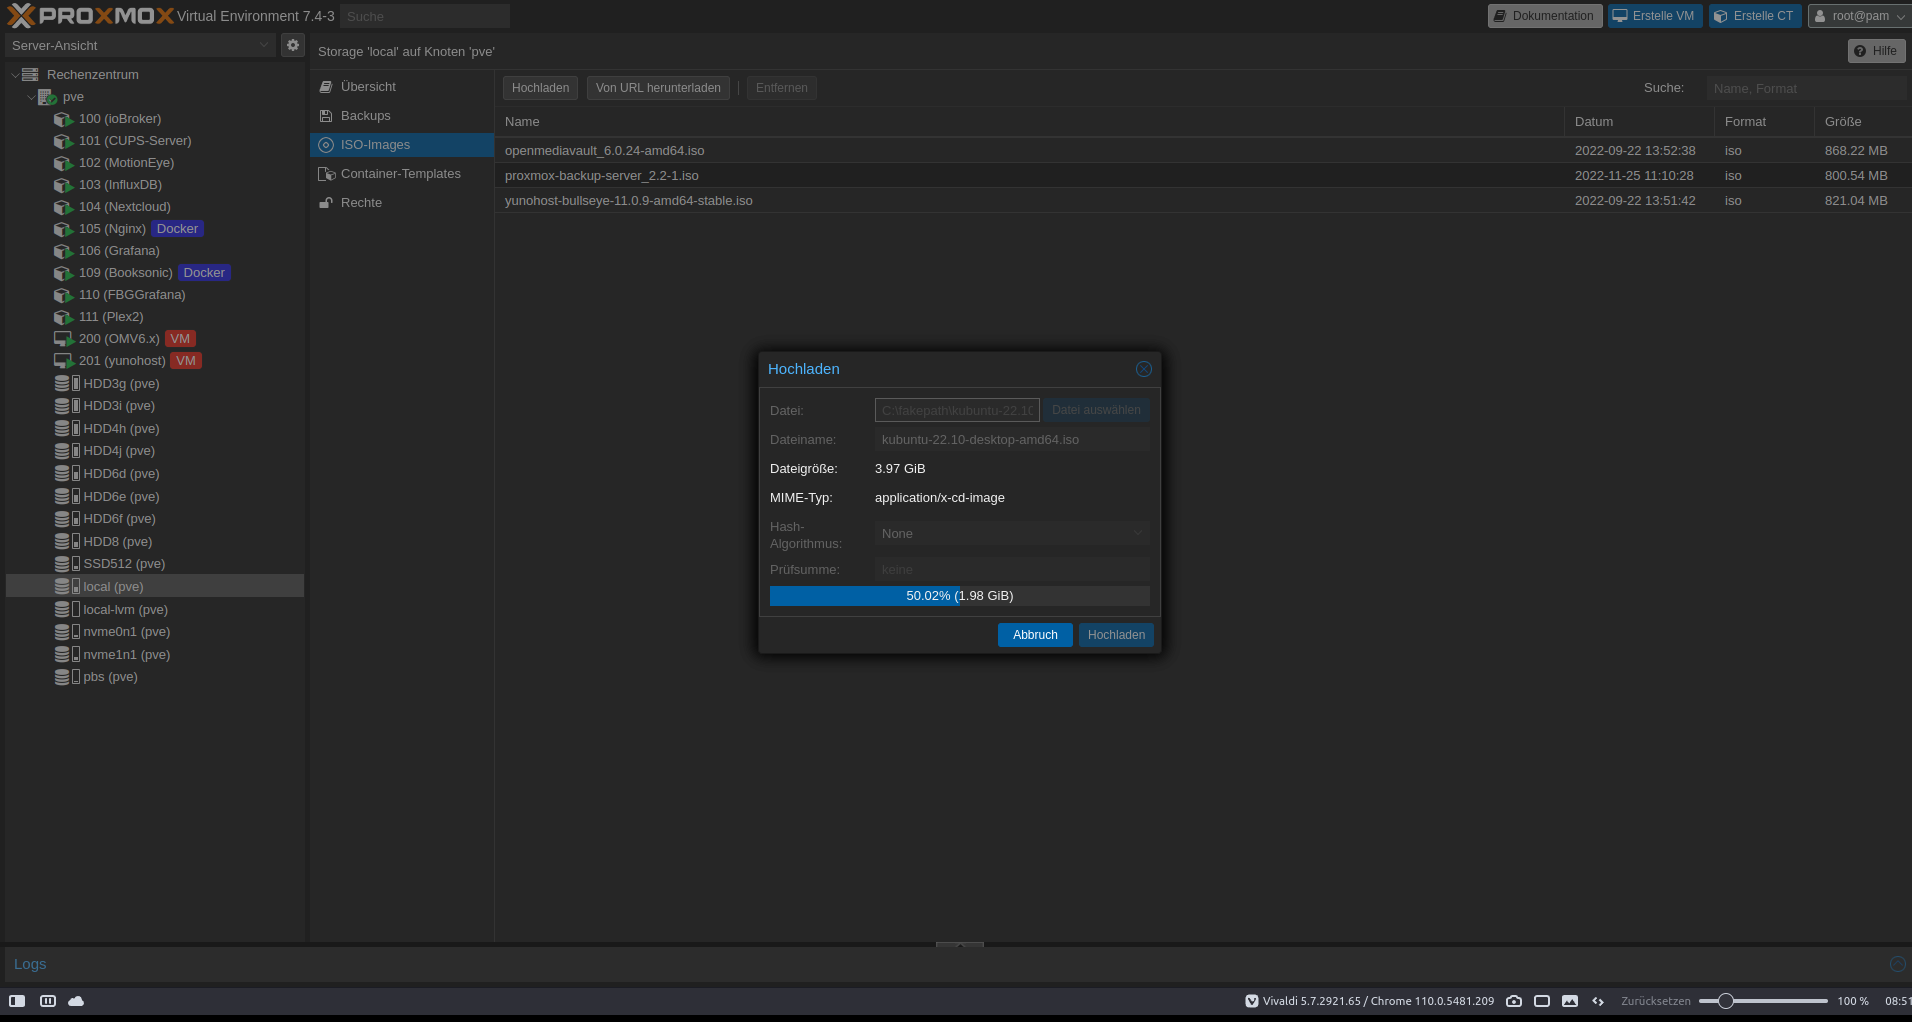Click Erstelle CT button
The image size is (1912, 1022).
point(1755,16)
